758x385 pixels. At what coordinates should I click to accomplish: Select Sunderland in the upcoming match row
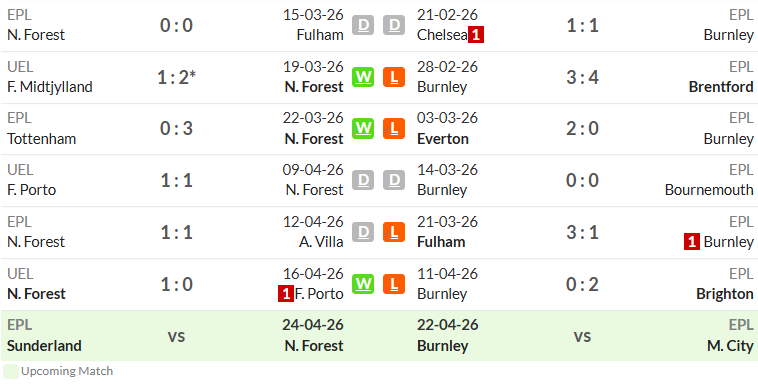pos(44,346)
